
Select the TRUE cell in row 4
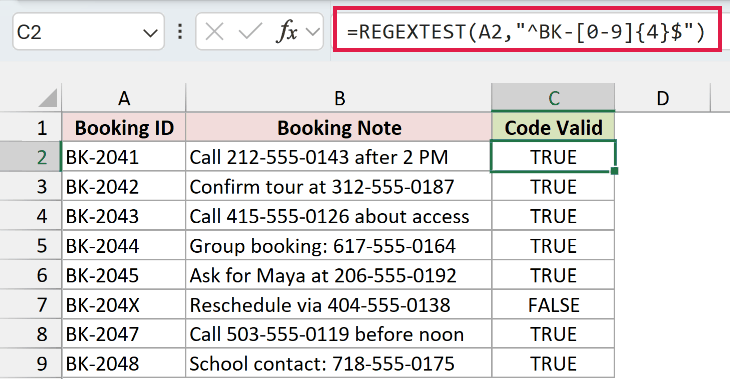click(553, 216)
